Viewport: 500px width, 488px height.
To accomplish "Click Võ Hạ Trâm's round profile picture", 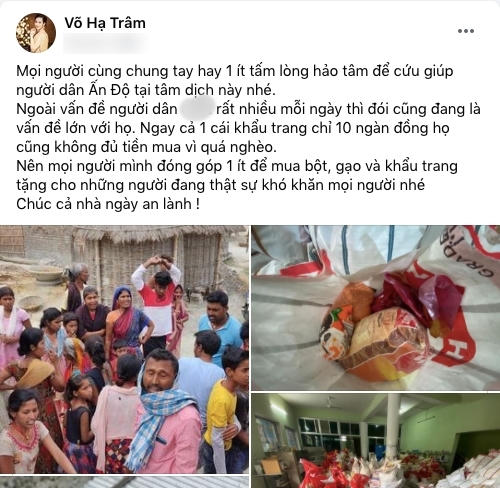I will pyautogui.click(x=36, y=33).
